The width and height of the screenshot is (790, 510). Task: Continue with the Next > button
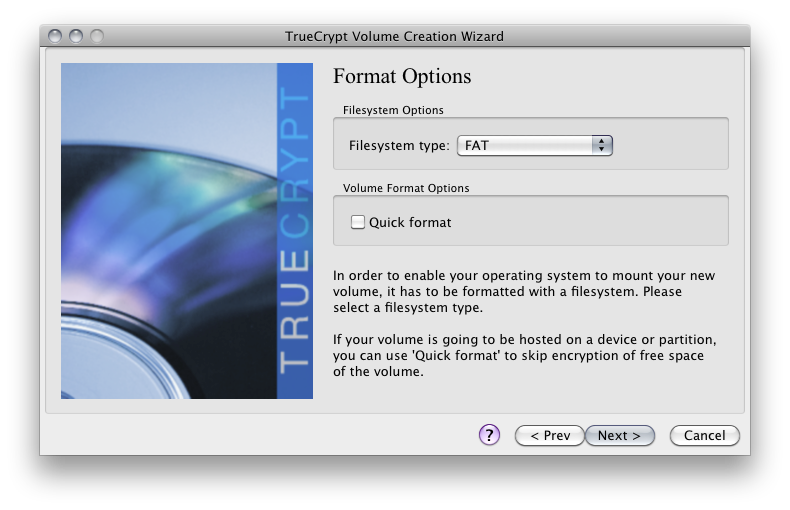coord(620,435)
